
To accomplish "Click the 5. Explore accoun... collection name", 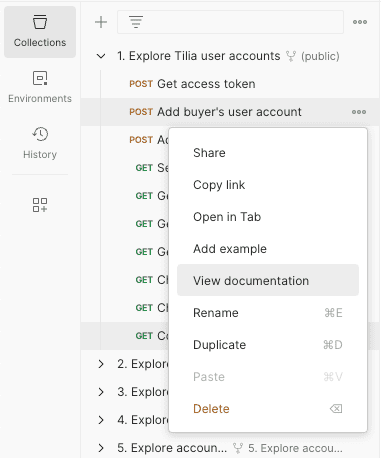I will pyautogui.click(x=172, y=448).
